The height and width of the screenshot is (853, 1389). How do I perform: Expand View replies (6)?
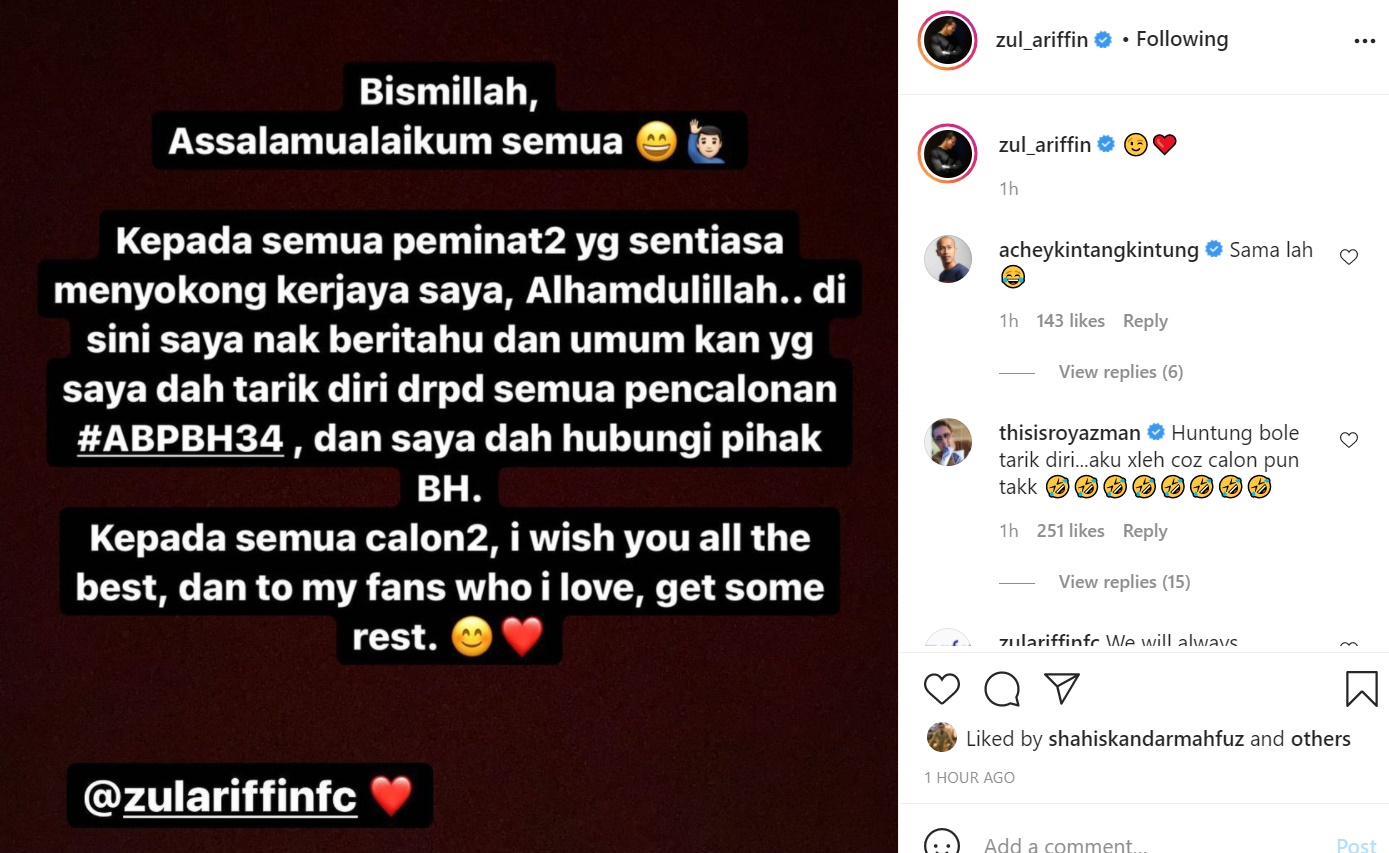(1121, 372)
